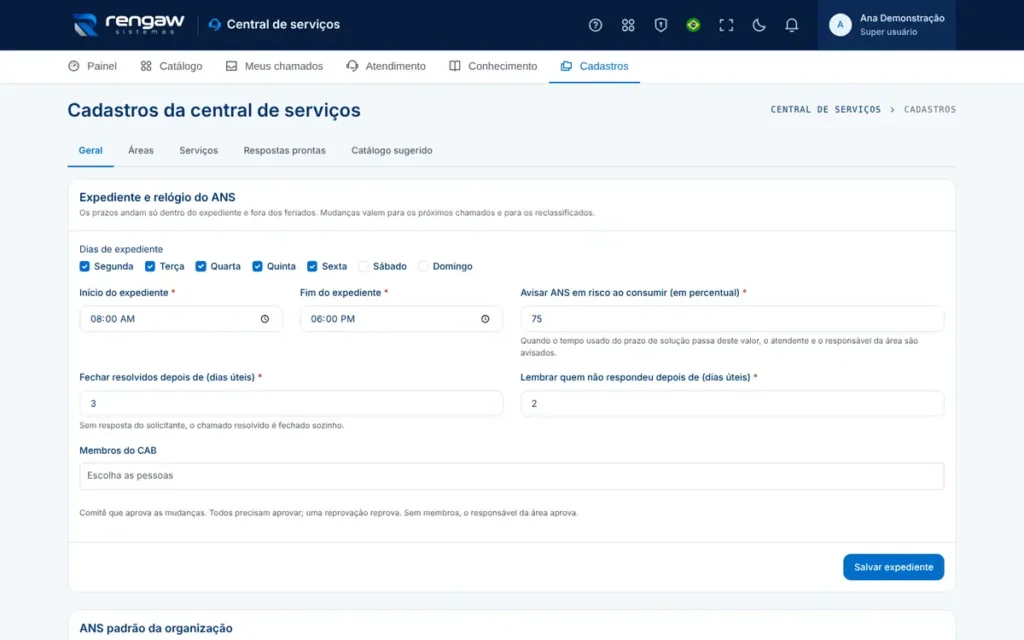Switch to the Áreas tab

tap(140, 150)
